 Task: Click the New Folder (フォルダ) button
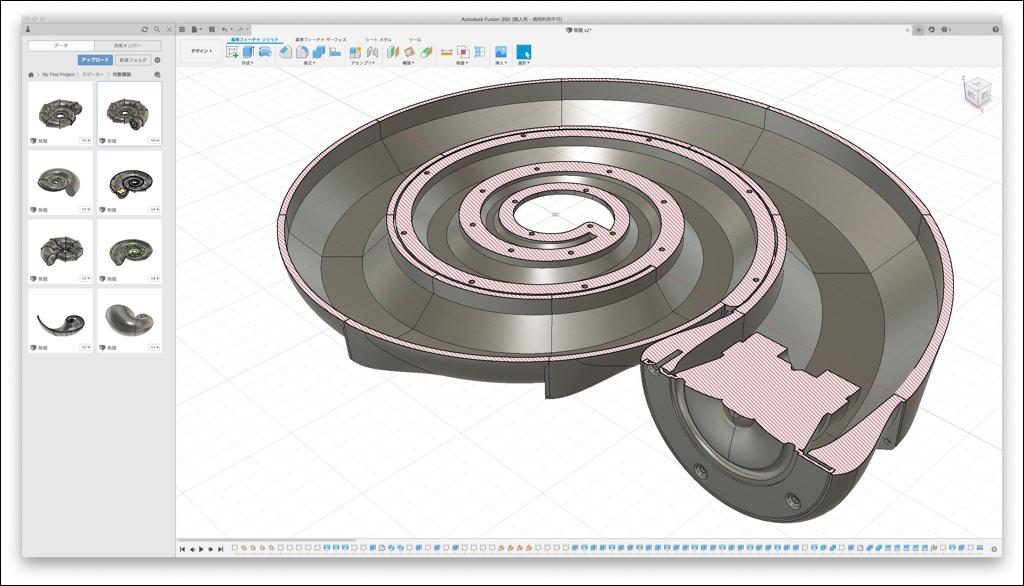[x=133, y=60]
